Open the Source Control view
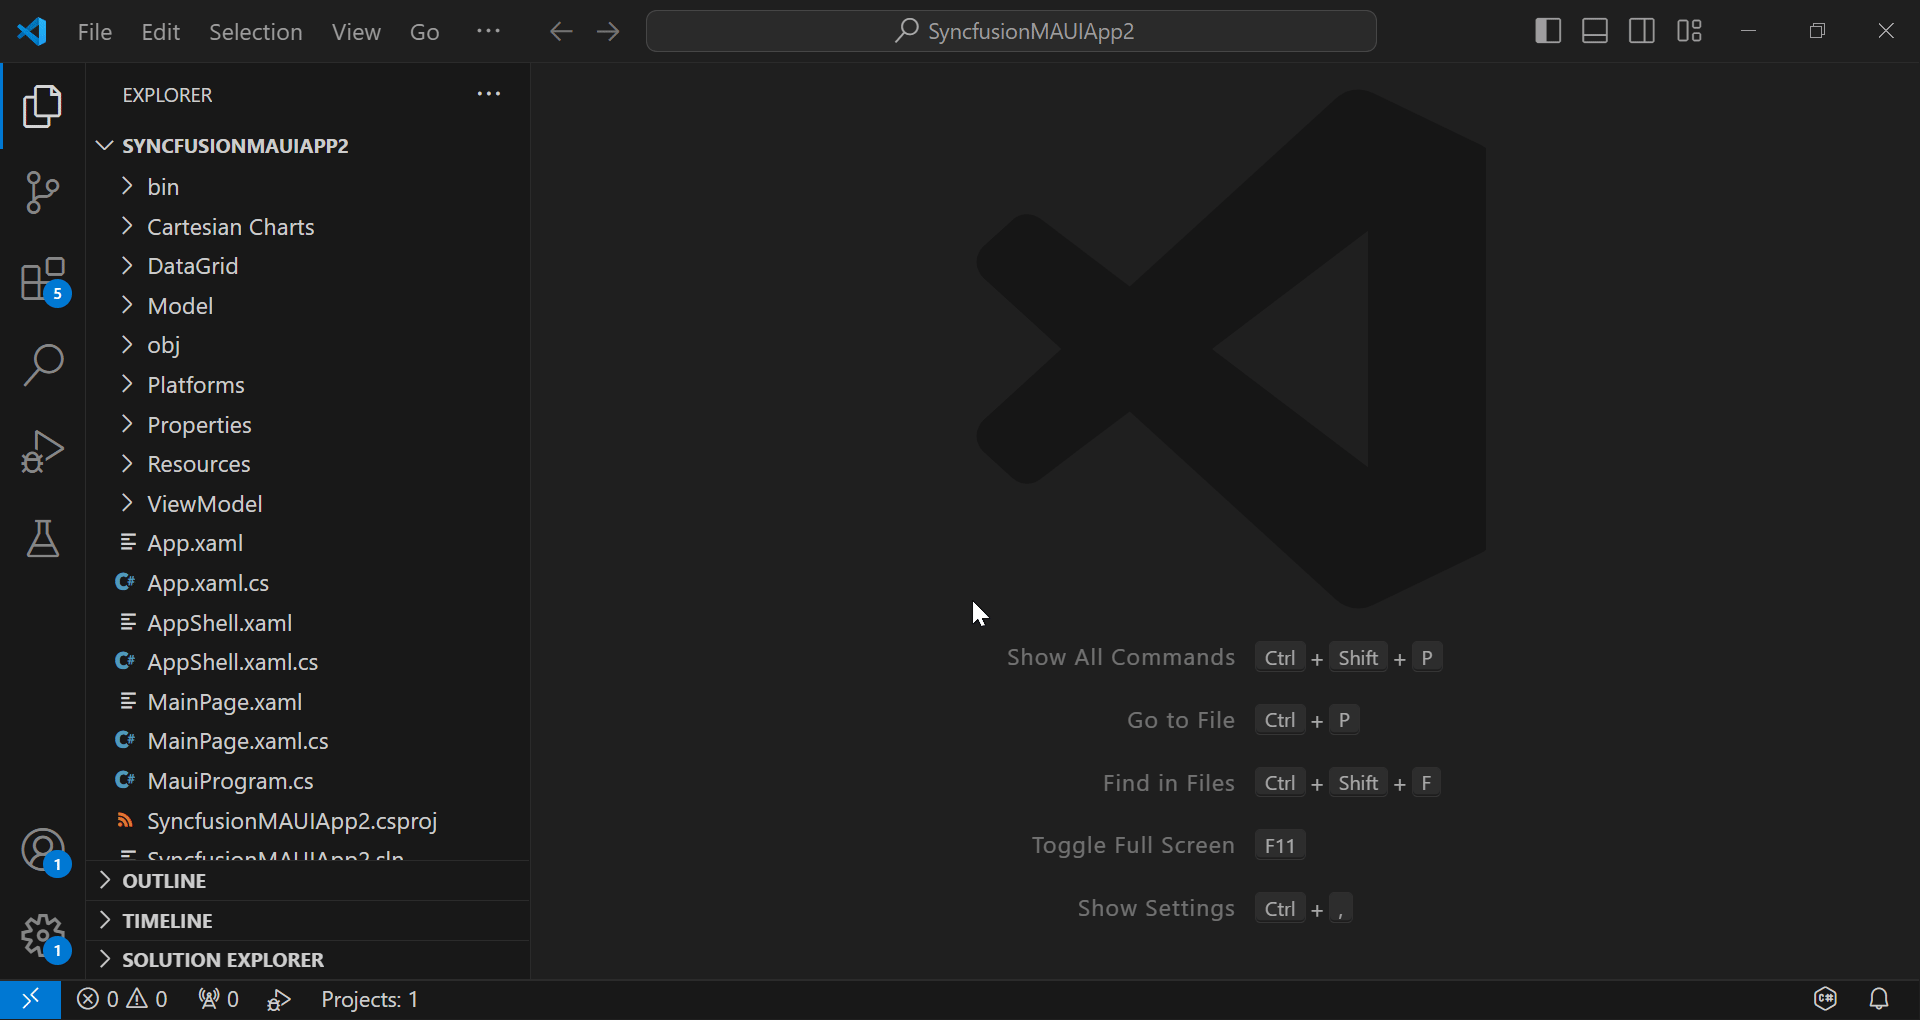 42,192
